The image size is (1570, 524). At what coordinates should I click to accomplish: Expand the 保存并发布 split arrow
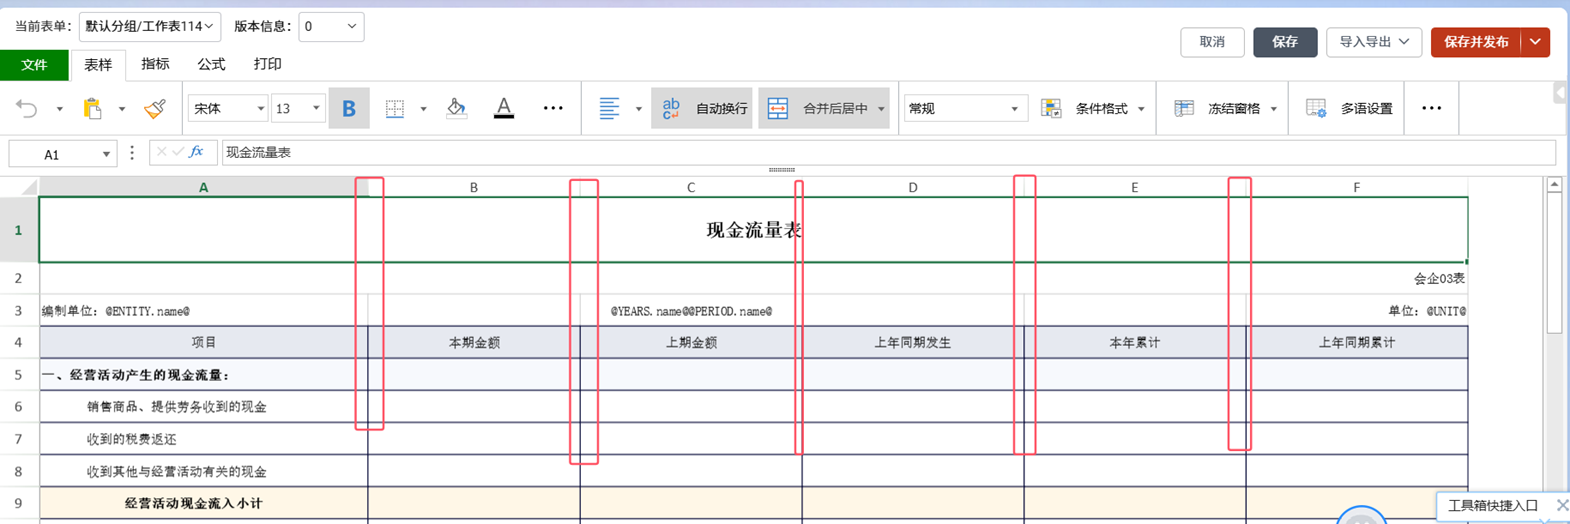1535,42
